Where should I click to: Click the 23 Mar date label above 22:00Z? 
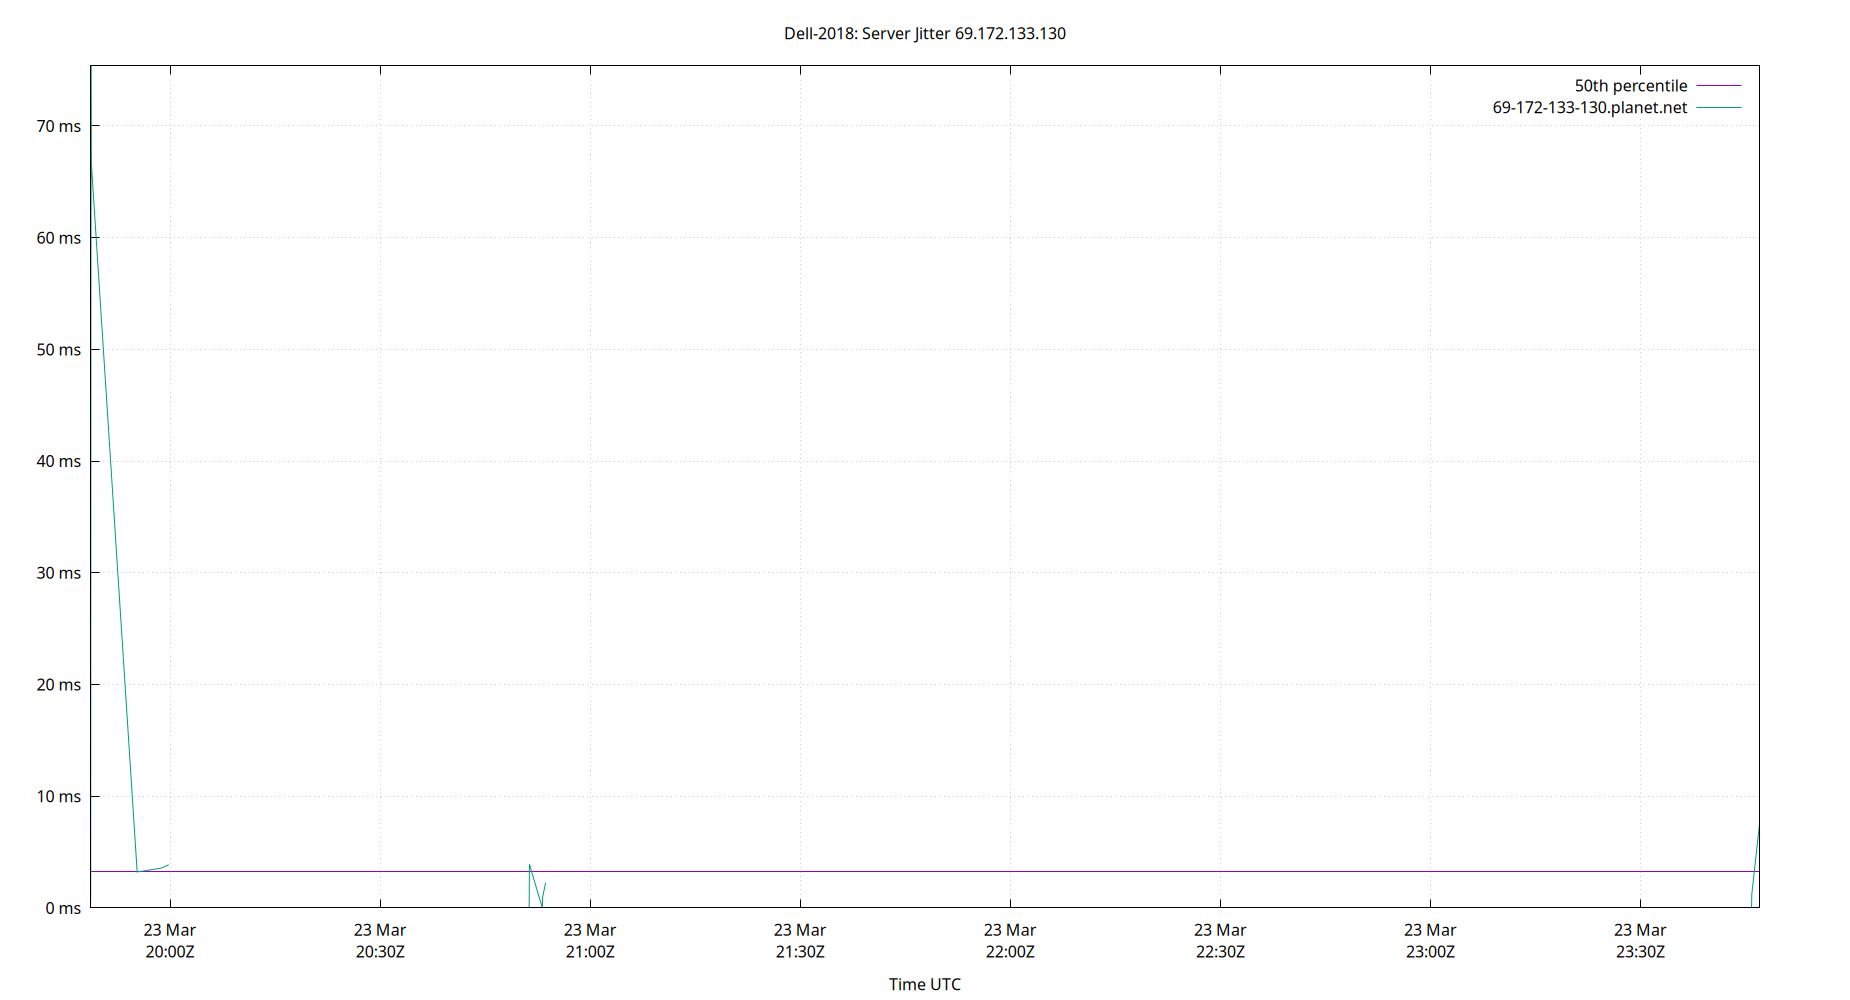tap(1011, 929)
